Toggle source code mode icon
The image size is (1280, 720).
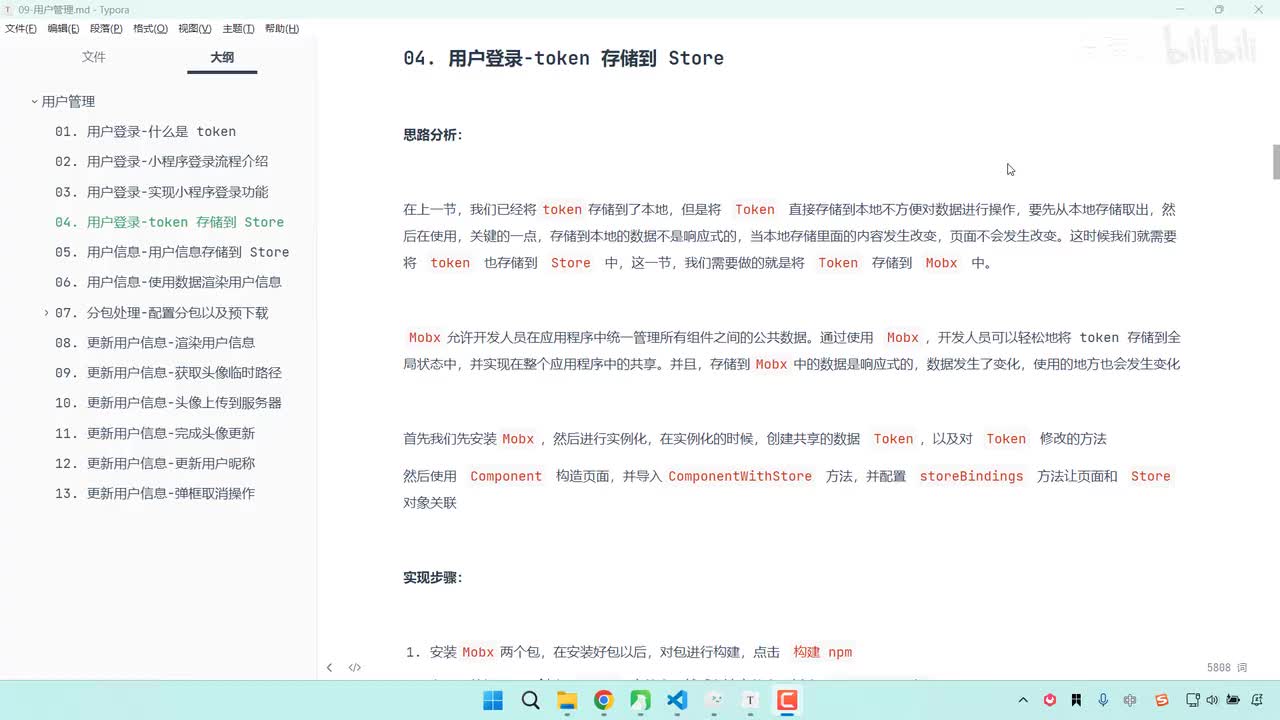[355, 667]
